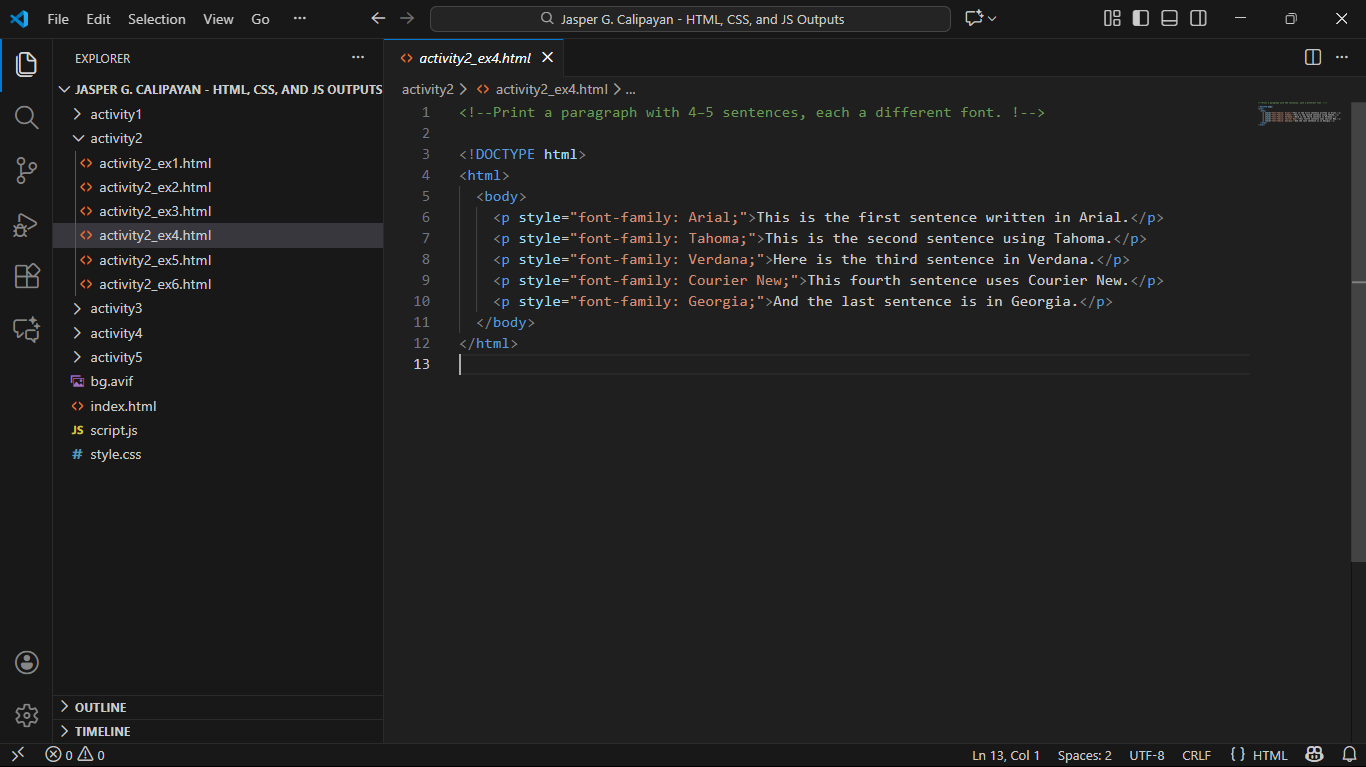The image size is (1366, 767).
Task: Click the CRLF end-of-line indicator
Action: coord(1196,755)
